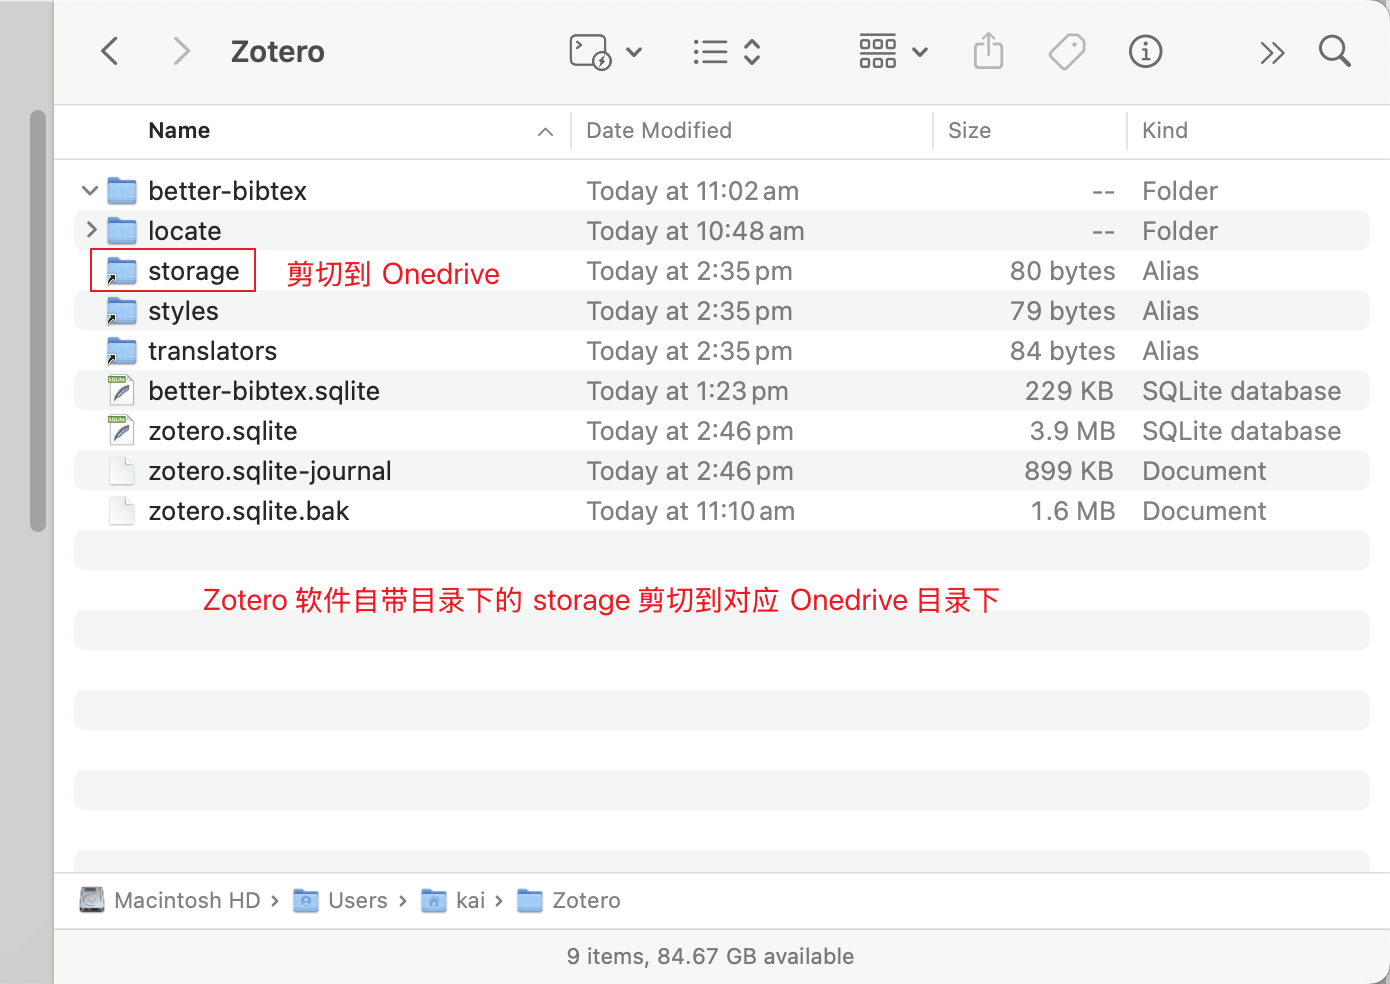
Task: Show more toolbar items with double chevron
Action: pos(1272,53)
